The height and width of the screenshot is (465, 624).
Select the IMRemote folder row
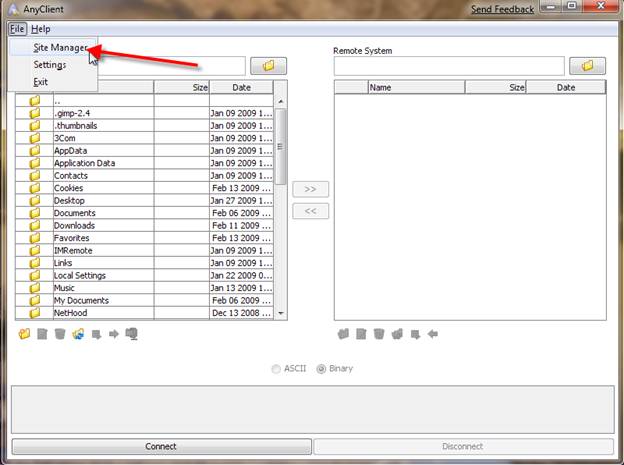pyautogui.click(x=144, y=250)
